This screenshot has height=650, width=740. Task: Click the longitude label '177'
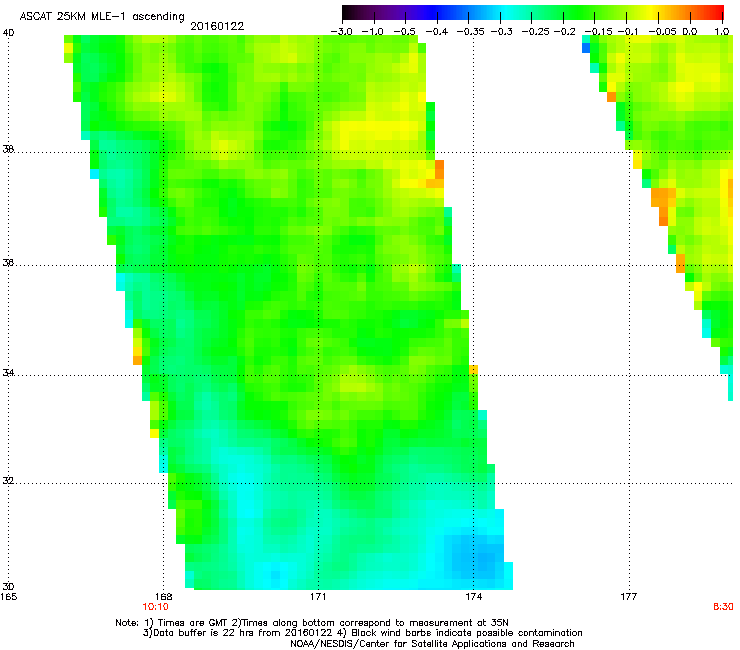pyautogui.click(x=629, y=597)
